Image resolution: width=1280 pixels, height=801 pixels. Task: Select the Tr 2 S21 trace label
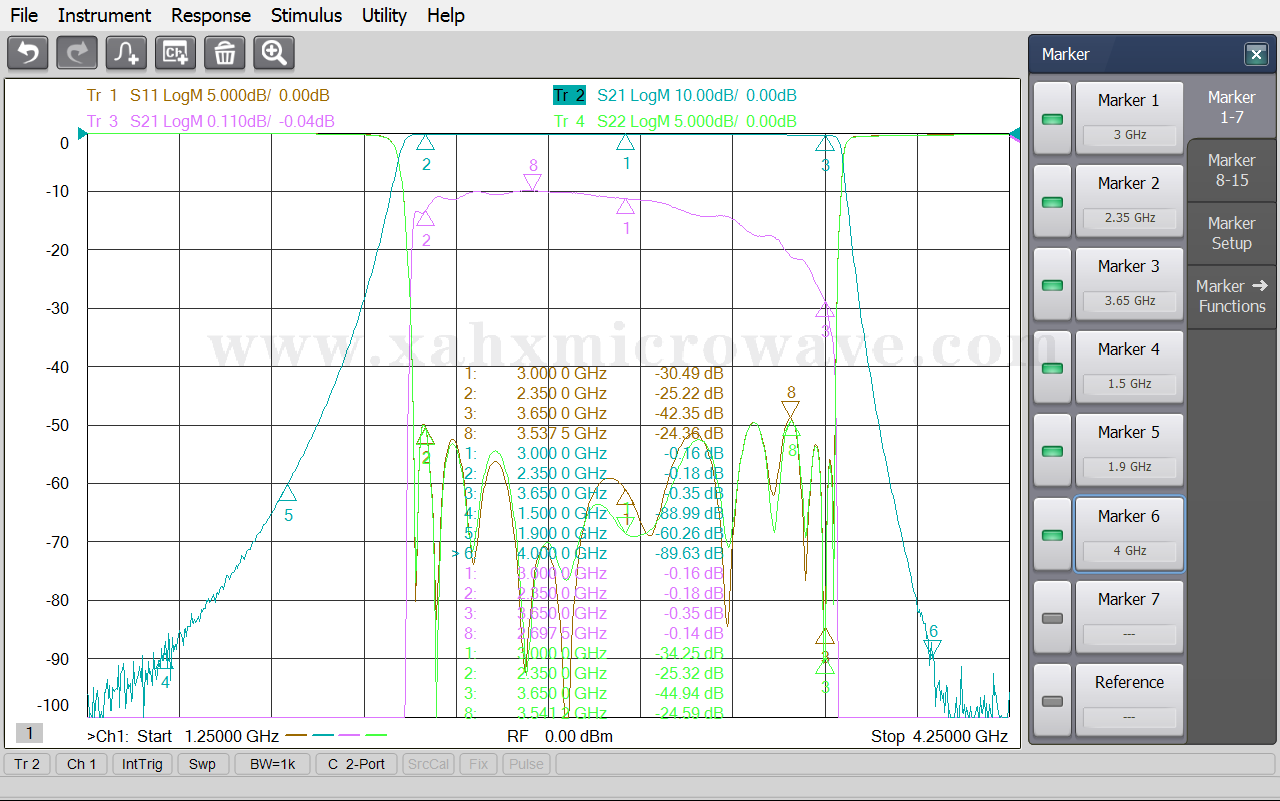coord(570,96)
